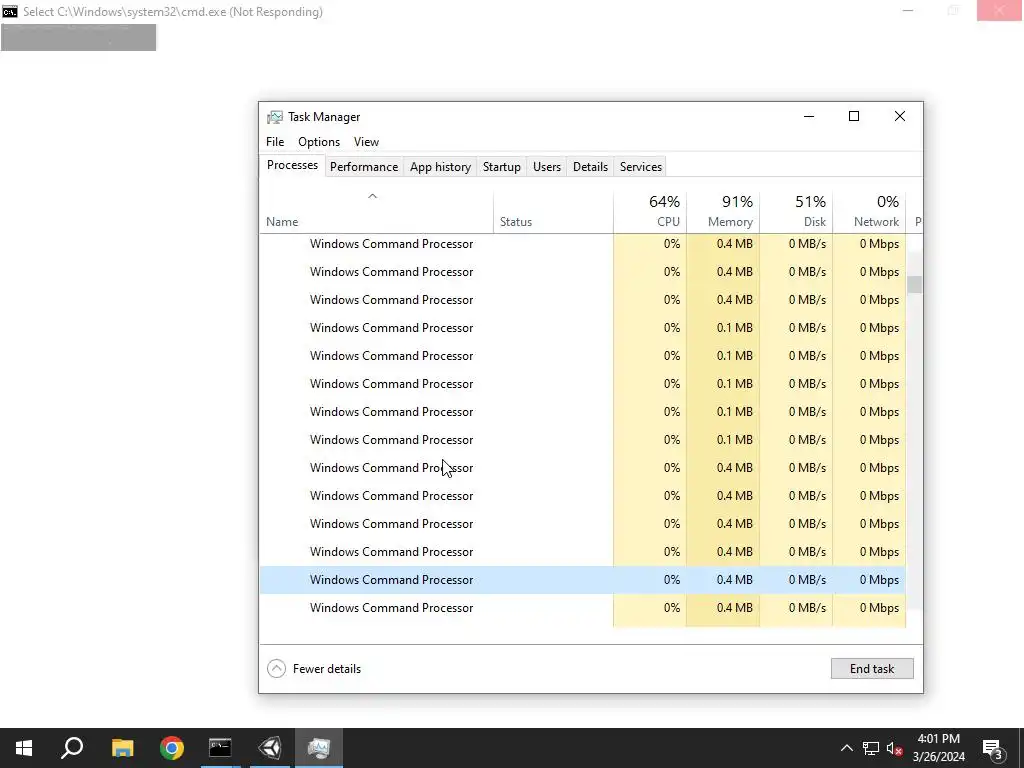Image resolution: width=1024 pixels, height=768 pixels.
Task: Close the Task Manager window
Action: point(900,116)
